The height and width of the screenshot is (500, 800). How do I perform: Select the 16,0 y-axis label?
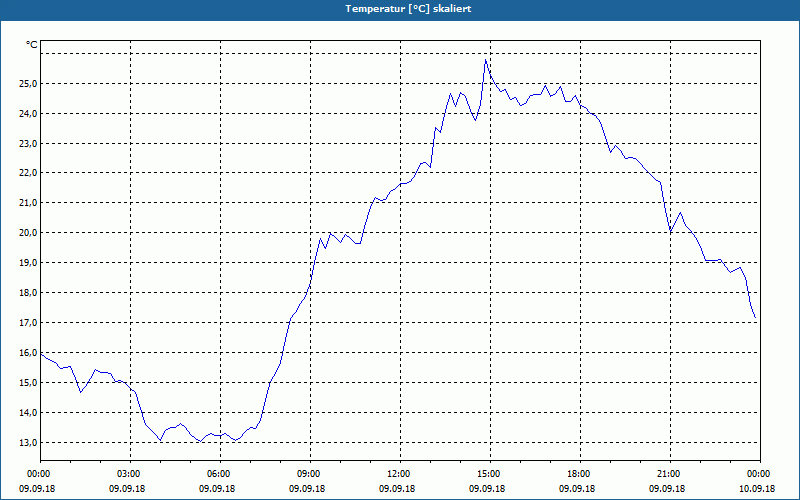click(x=28, y=353)
